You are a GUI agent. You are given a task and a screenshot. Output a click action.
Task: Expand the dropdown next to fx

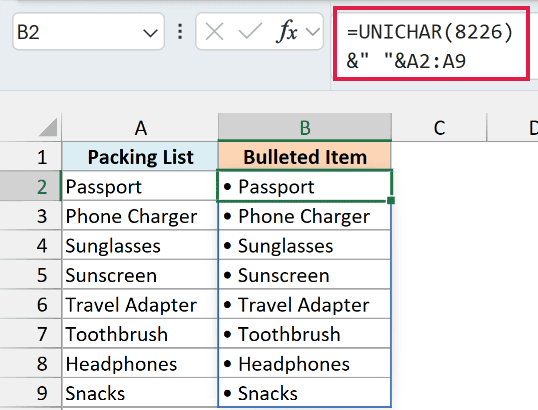(313, 32)
